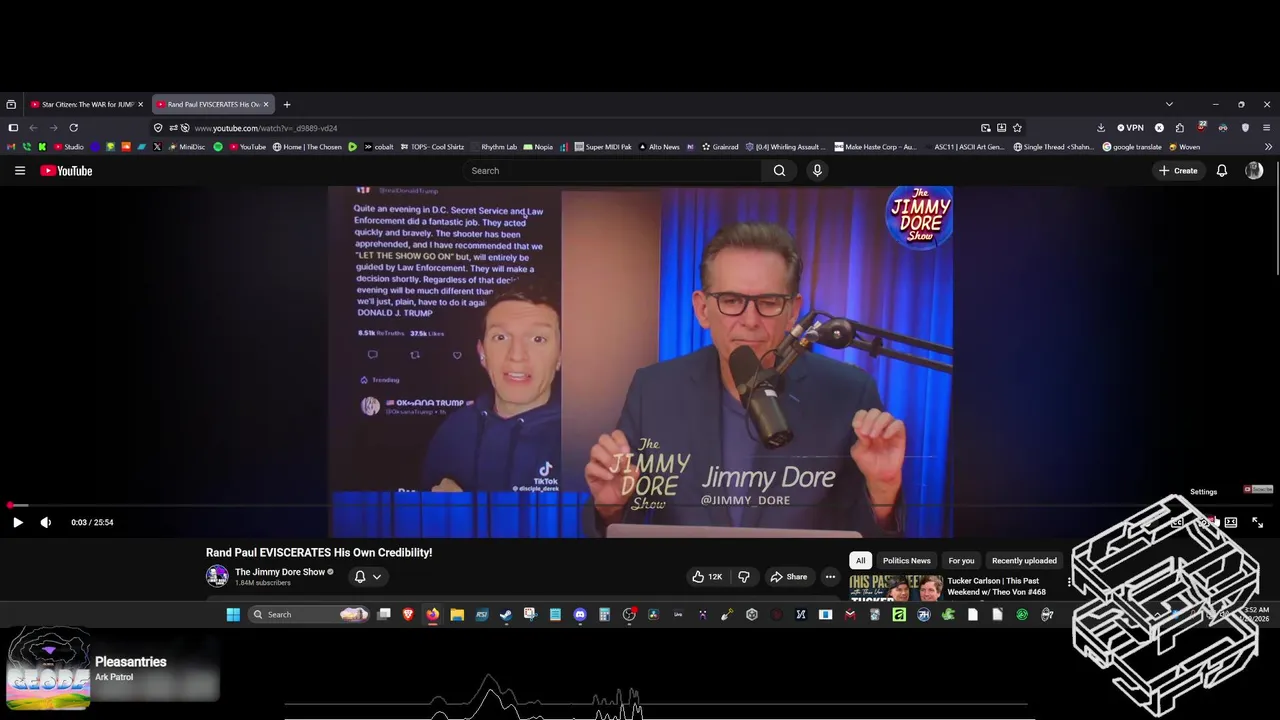Image resolution: width=1280 pixels, height=720 pixels.
Task: Switch the player to theater mode
Action: pyautogui.click(x=1231, y=522)
